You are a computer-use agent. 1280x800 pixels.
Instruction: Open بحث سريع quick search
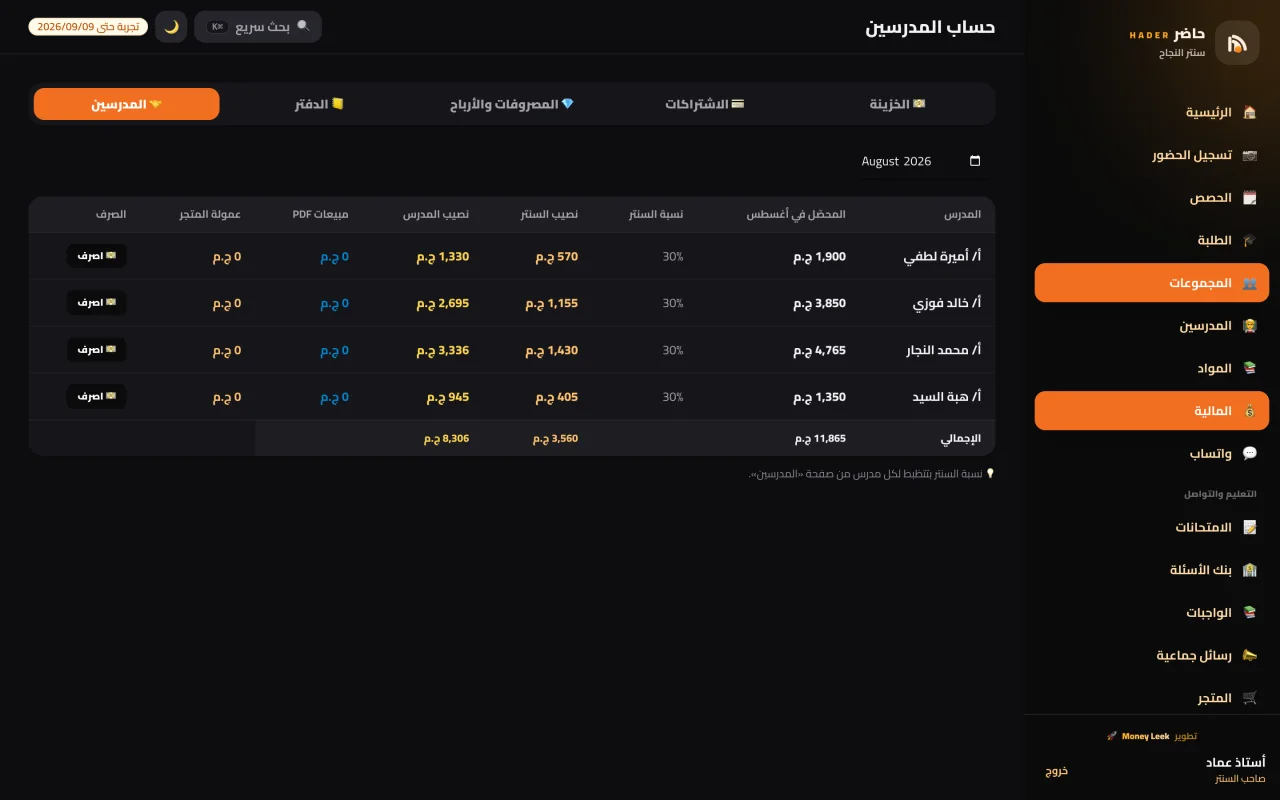point(258,27)
